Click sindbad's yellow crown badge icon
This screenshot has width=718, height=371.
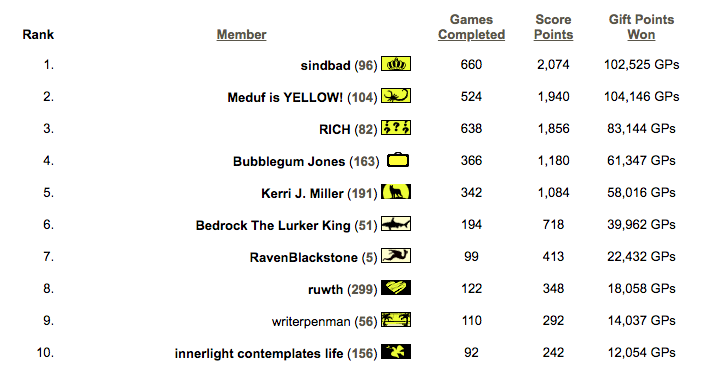point(396,64)
